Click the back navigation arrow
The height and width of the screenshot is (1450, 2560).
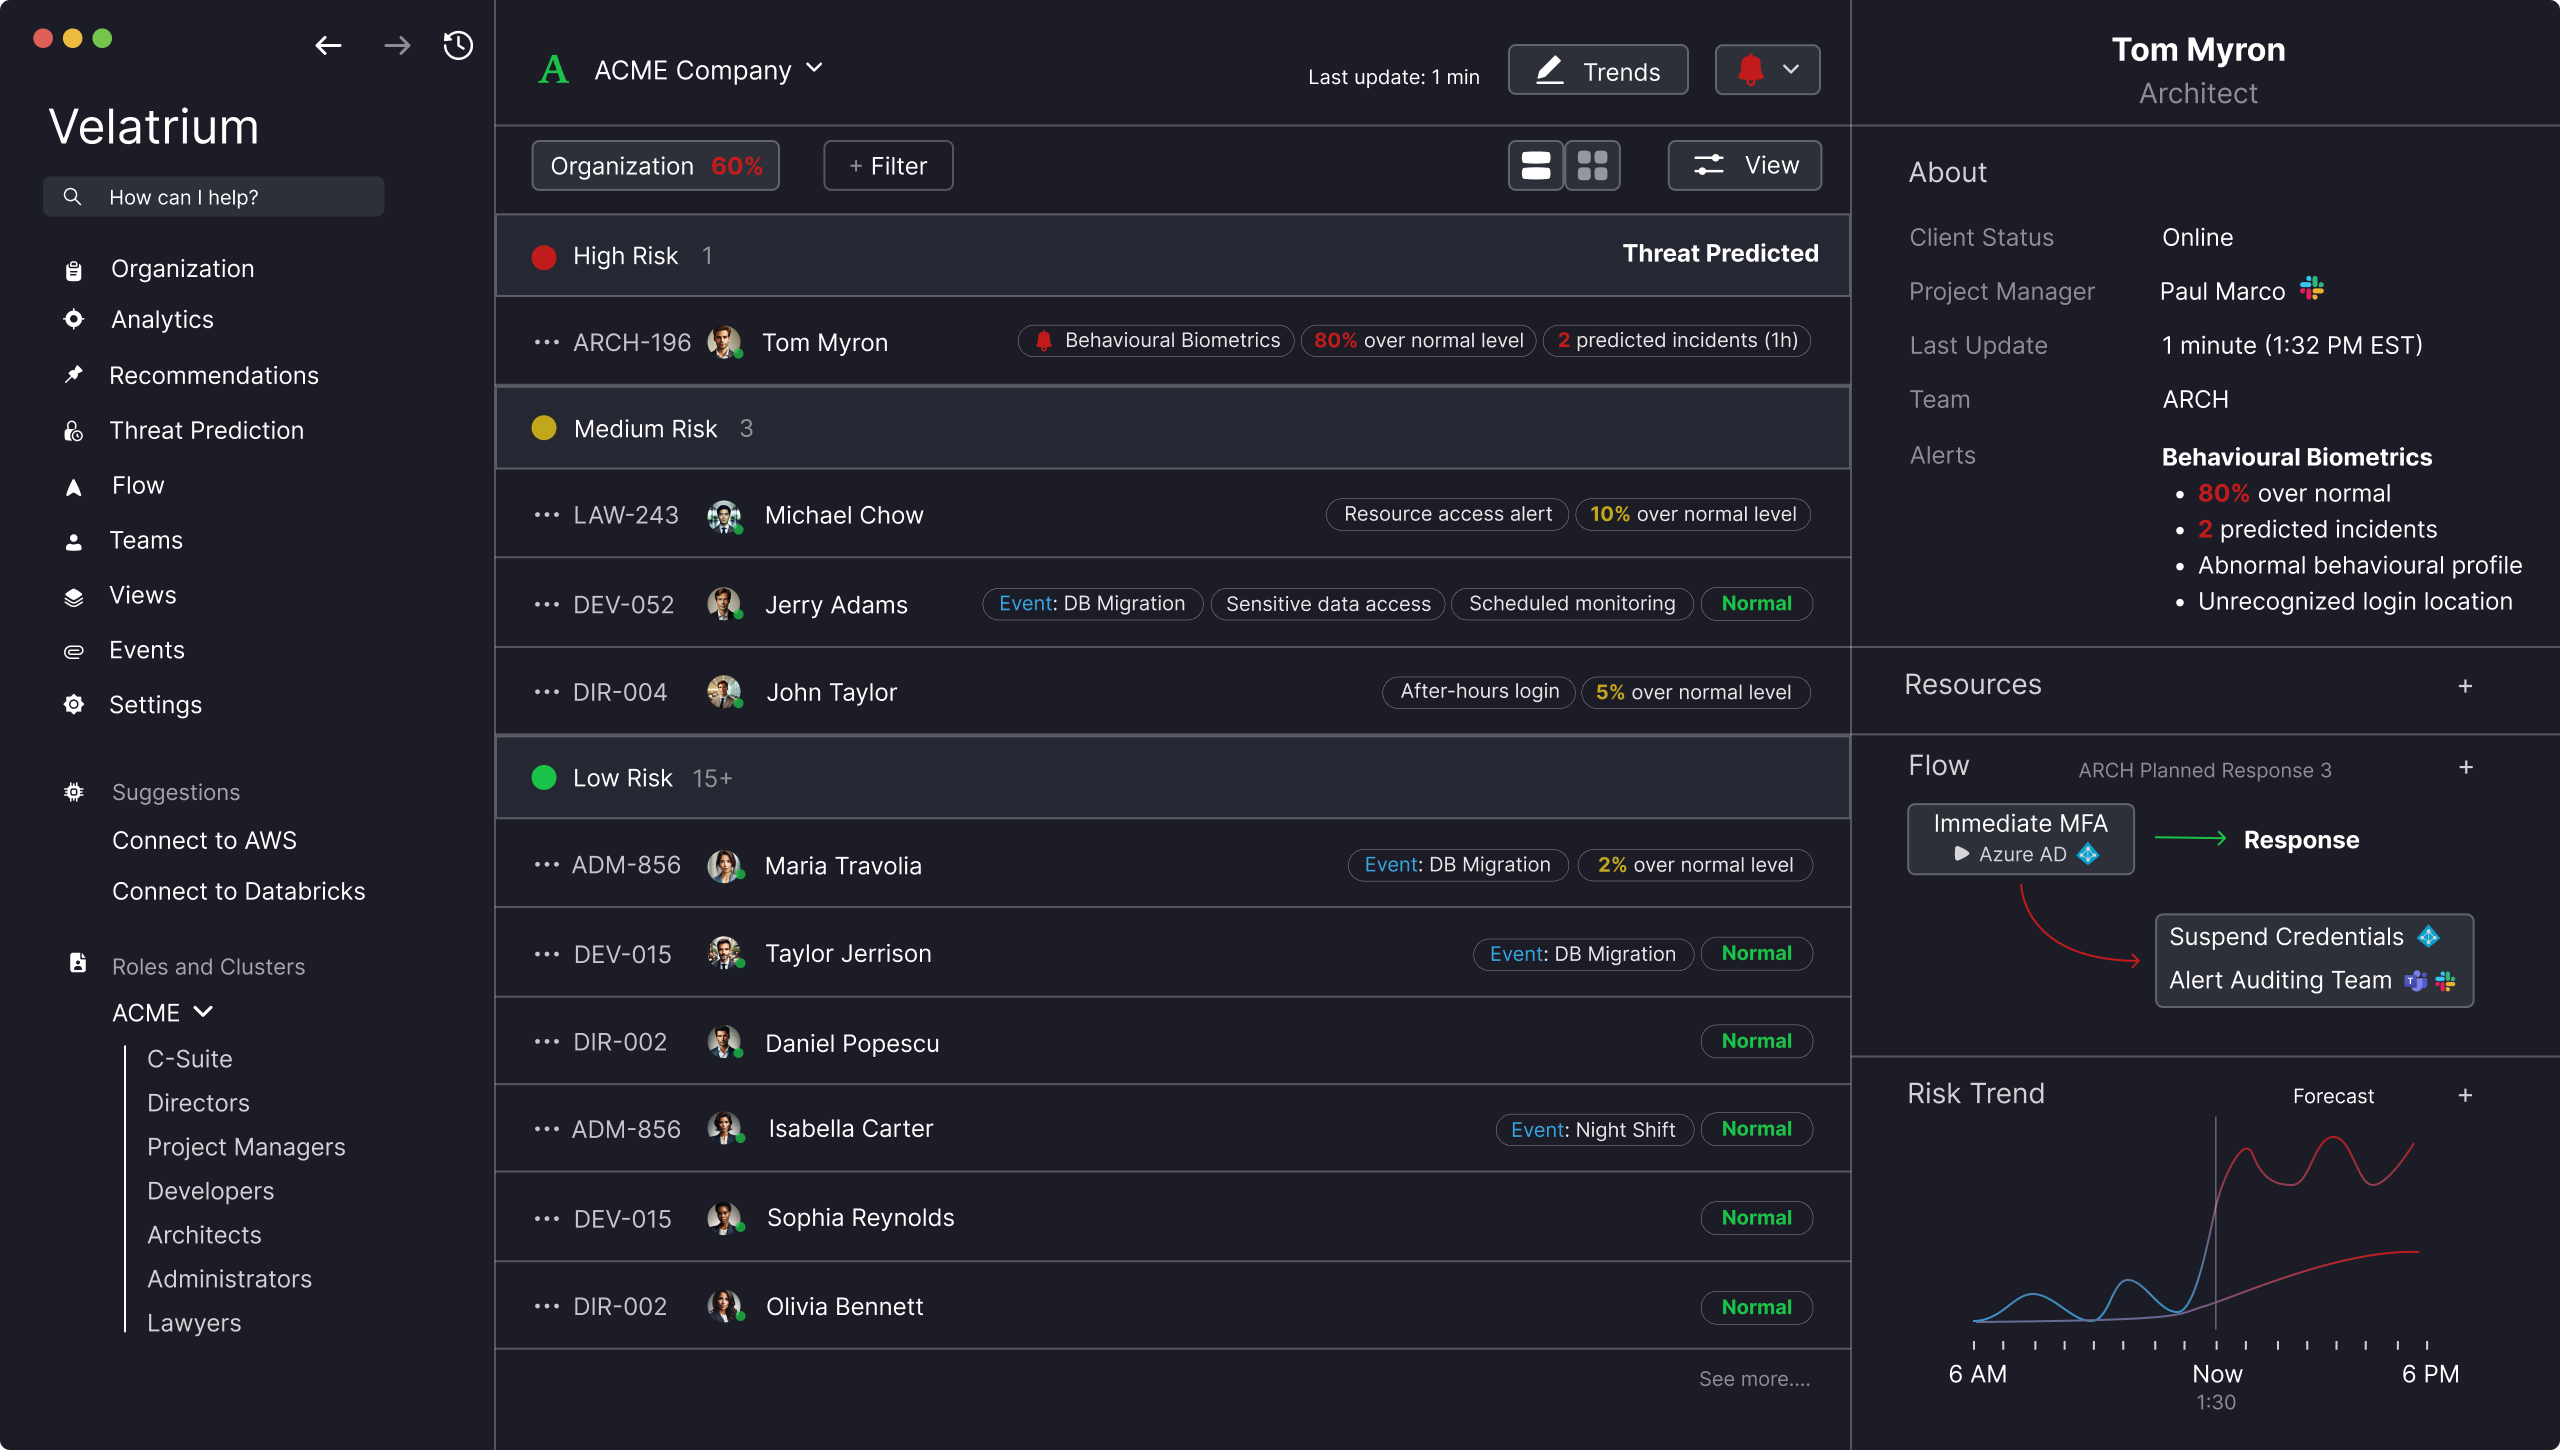[x=328, y=45]
